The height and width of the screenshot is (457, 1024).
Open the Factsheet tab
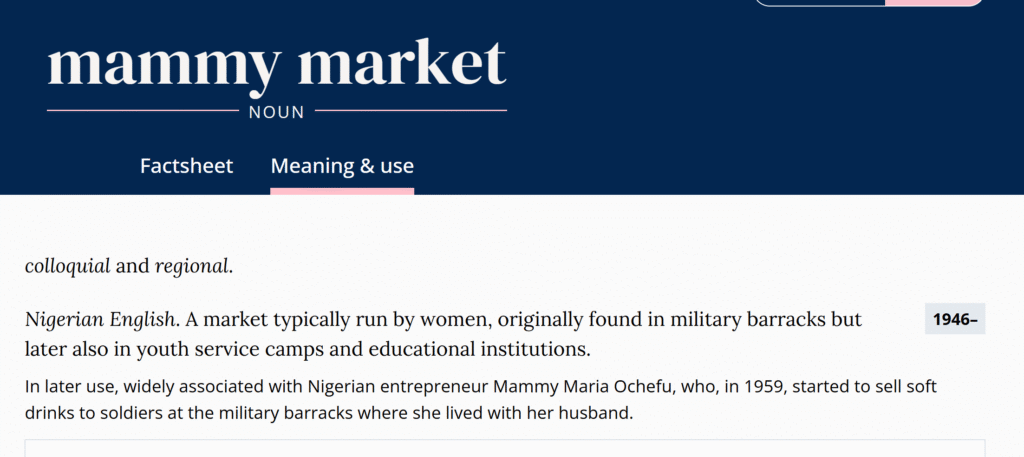click(186, 166)
